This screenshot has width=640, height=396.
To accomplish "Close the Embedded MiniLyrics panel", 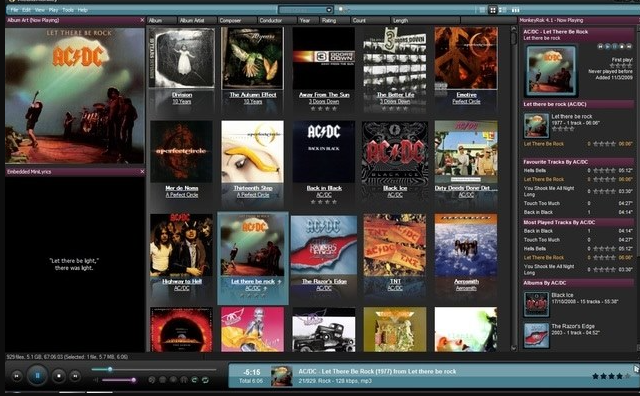I will click(142, 172).
